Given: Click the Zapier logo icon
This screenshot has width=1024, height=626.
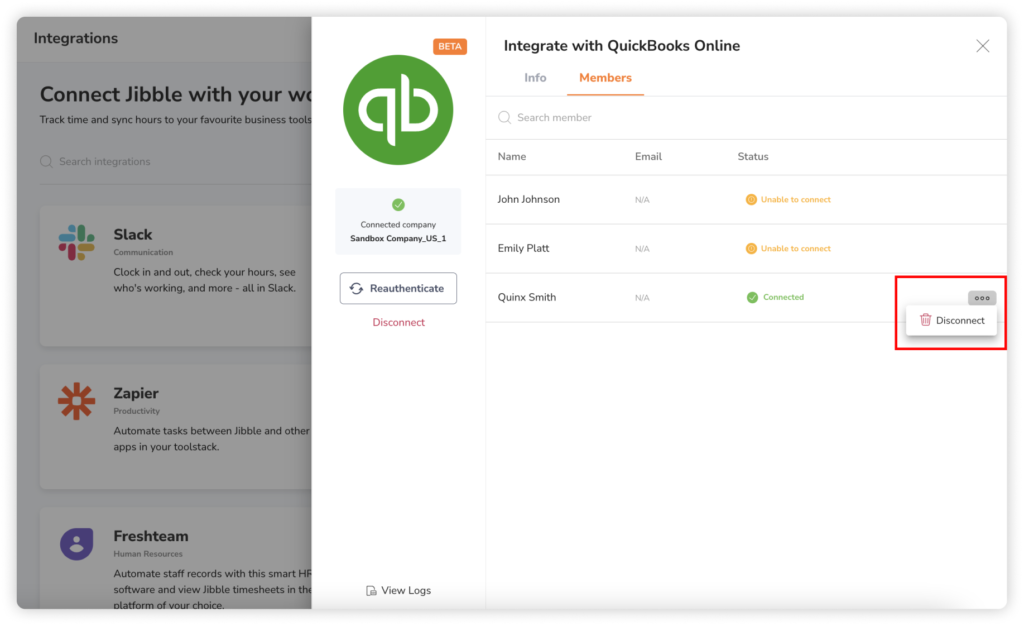Looking at the screenshot, I should coord(76,401).
